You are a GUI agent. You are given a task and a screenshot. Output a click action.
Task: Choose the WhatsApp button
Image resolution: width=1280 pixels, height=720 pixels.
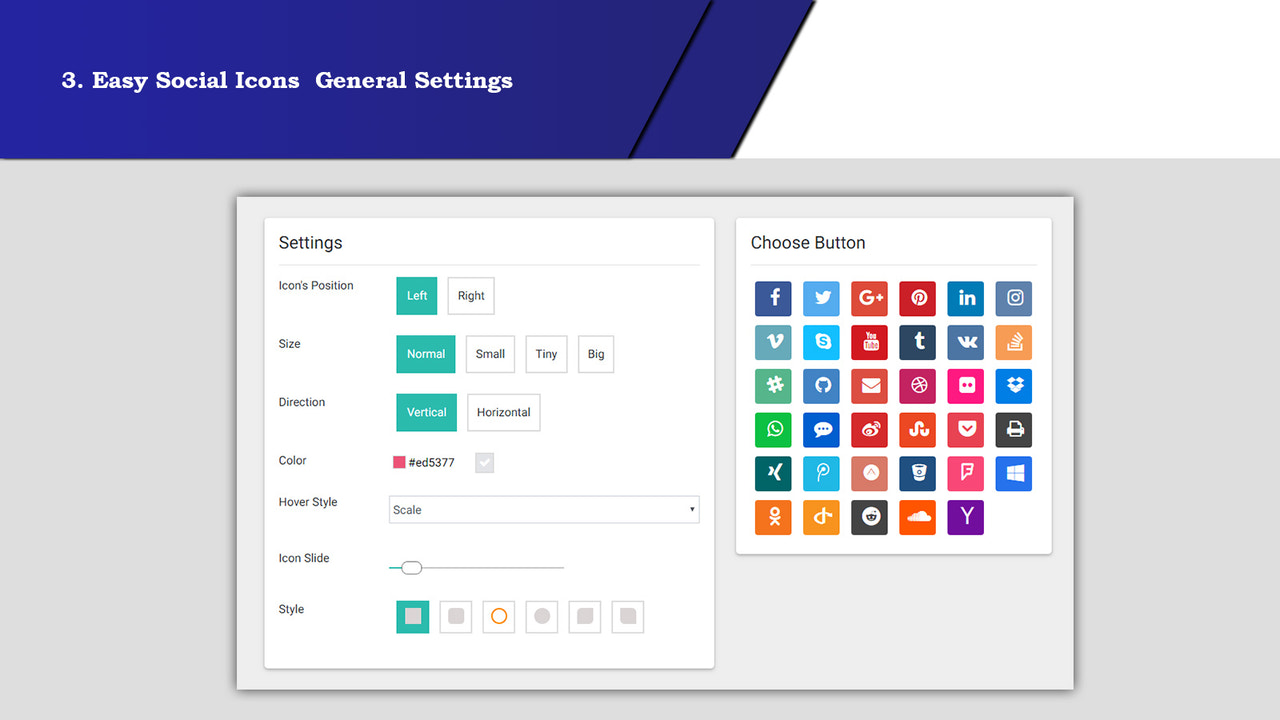click(x=773, y=430)
